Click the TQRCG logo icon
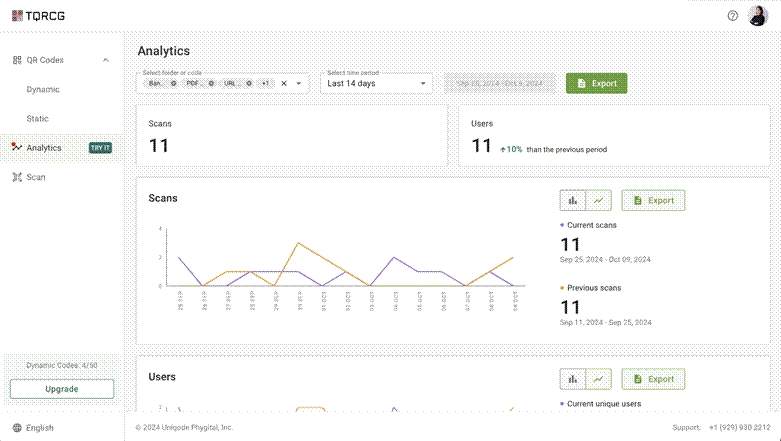Screen dimensions: 781x441 (17, 16)
